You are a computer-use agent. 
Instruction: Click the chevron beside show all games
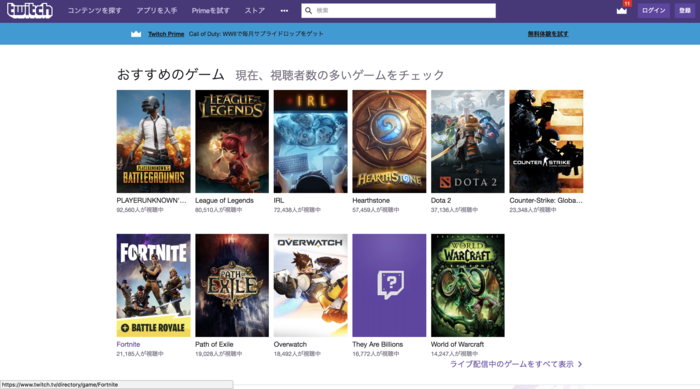580,364
